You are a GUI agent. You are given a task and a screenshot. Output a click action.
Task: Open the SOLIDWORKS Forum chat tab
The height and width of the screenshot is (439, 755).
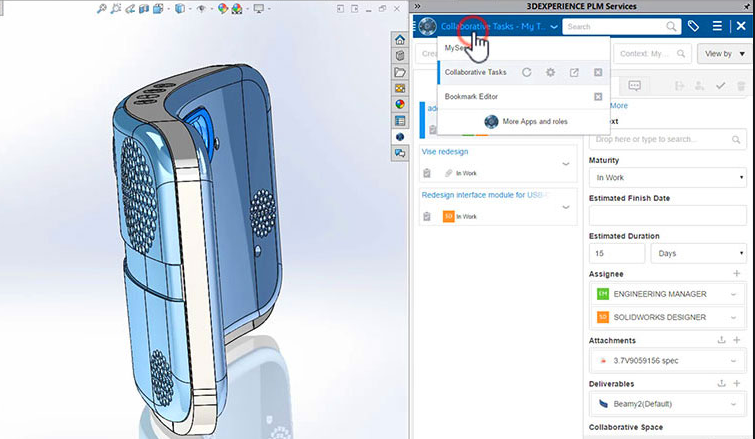coord(400,154)
